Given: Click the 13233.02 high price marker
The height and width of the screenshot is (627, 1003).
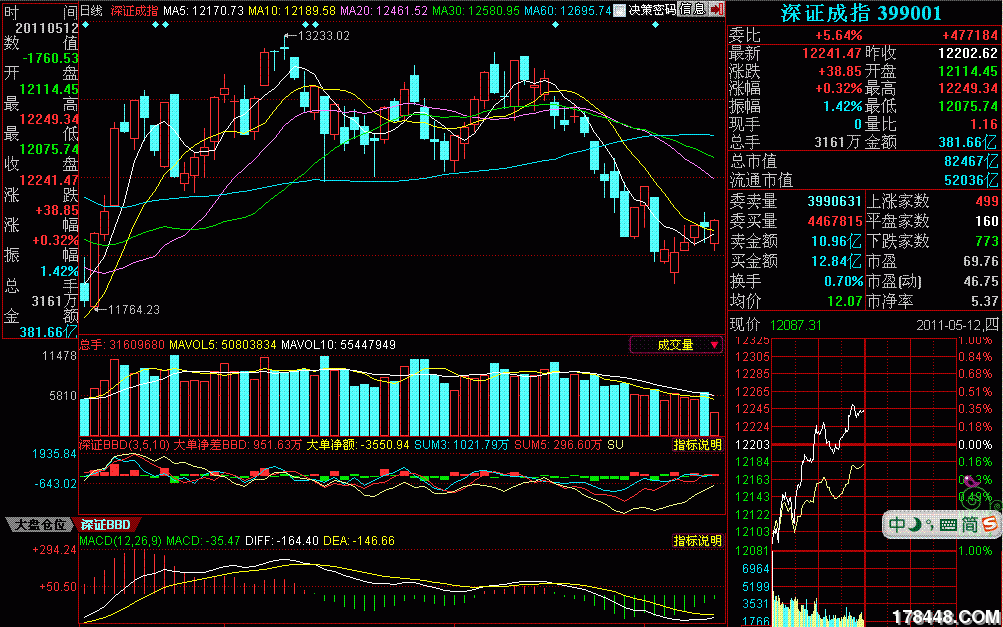Looking at the screenshot, I should 323,36.
